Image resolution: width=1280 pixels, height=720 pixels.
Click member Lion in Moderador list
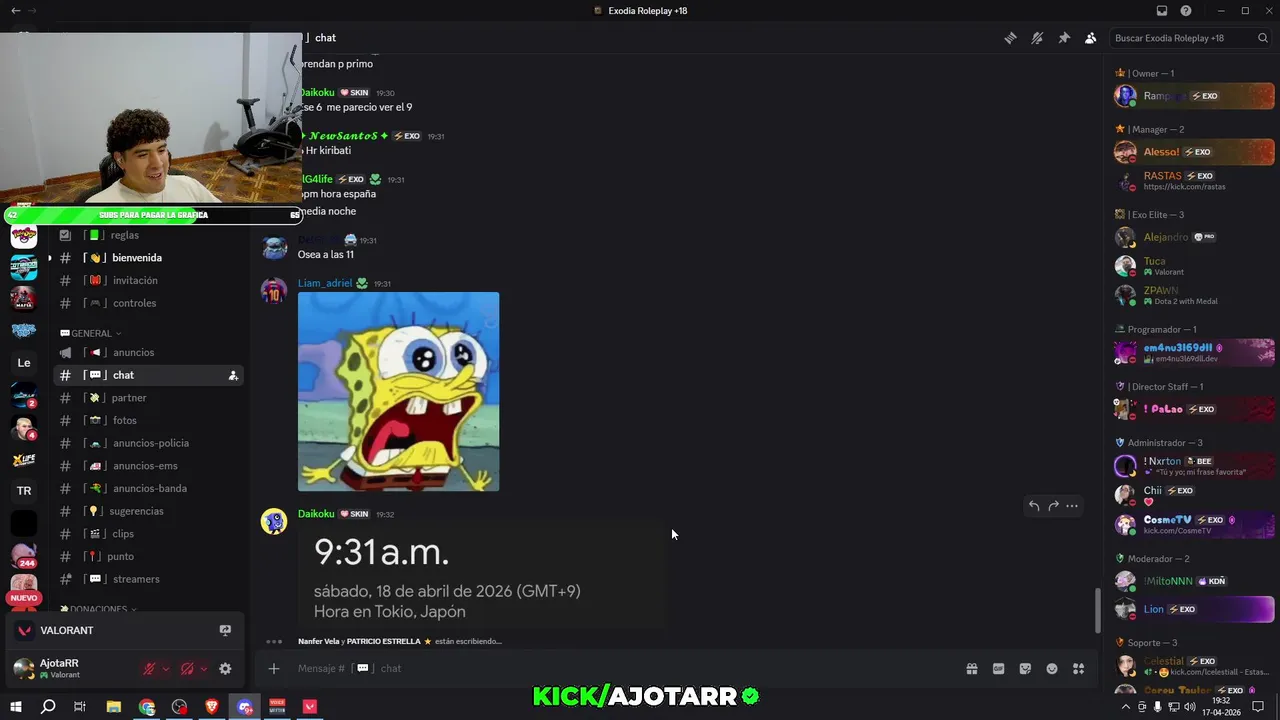pyautogui.click(x=1194, y=609)
